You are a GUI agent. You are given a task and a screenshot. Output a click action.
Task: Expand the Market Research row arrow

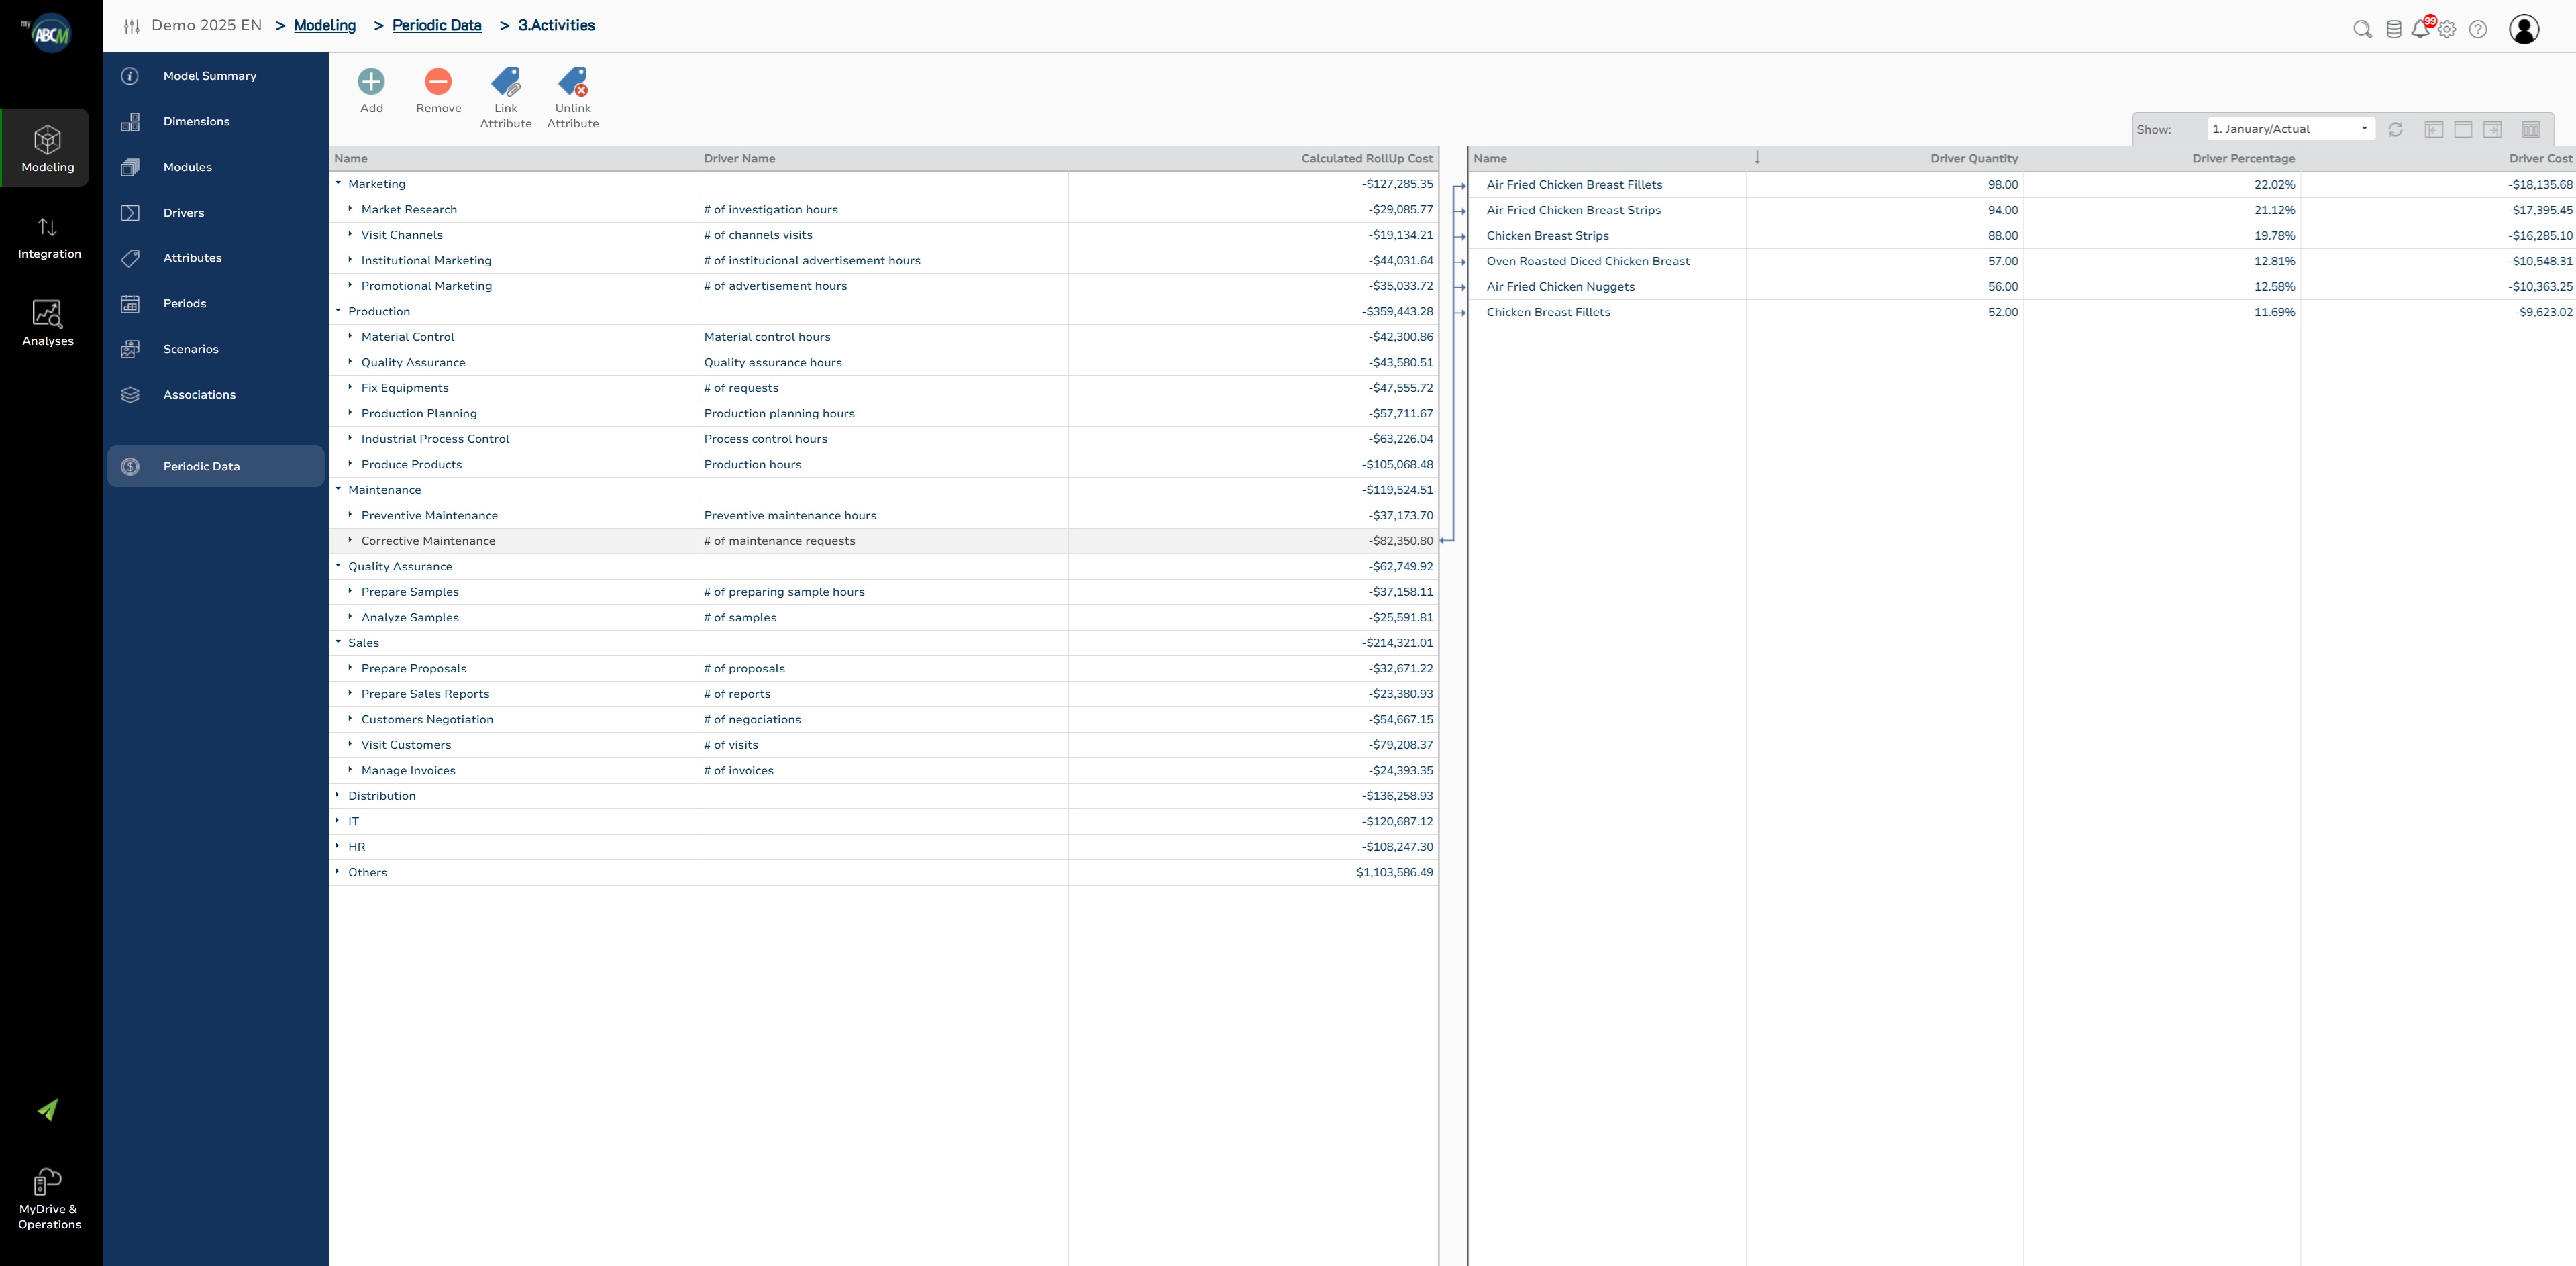tap(350, 209)
